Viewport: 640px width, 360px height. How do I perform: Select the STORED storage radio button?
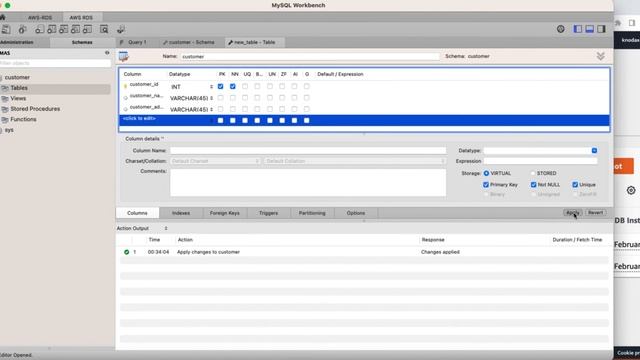point(533,173)
